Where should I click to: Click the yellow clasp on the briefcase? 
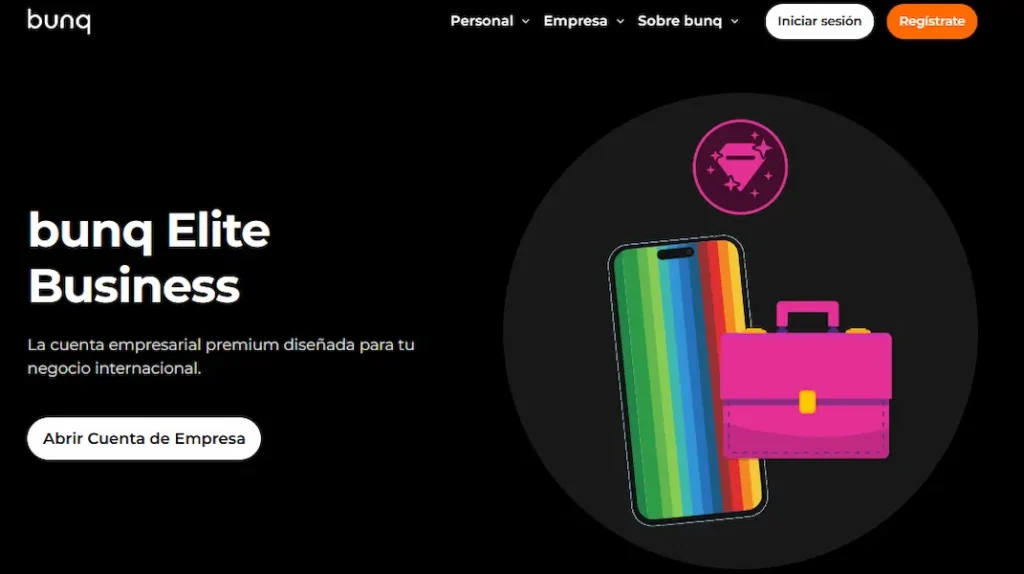coord(807,402)
